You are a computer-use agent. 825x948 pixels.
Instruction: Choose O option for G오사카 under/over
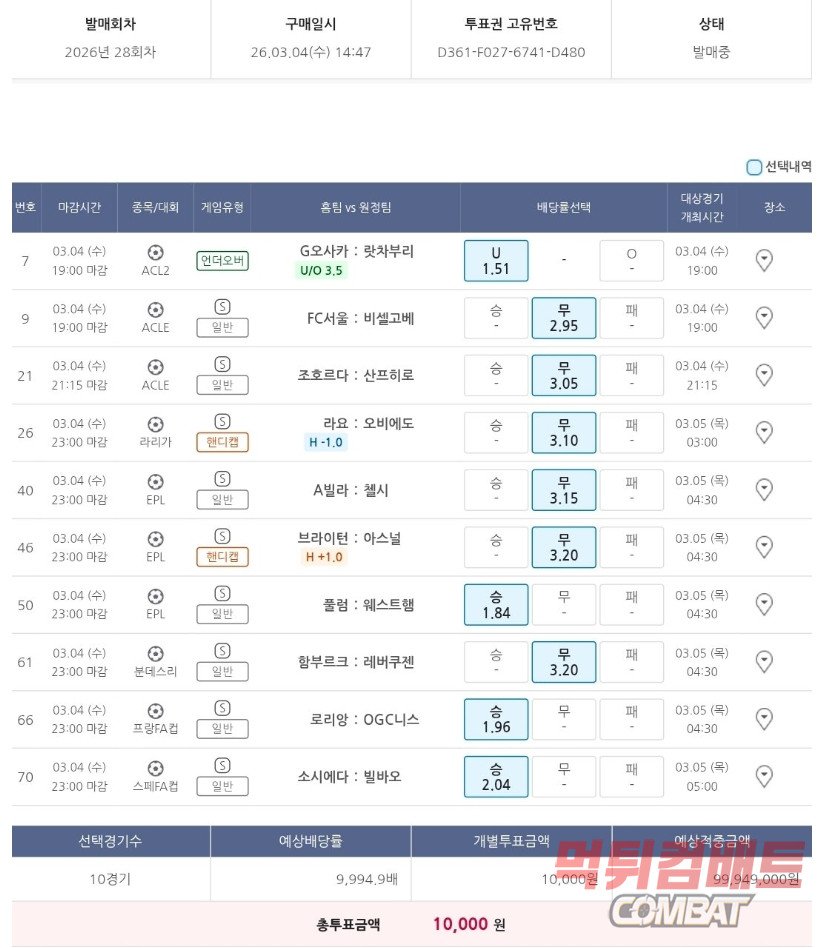click(631, 261)
